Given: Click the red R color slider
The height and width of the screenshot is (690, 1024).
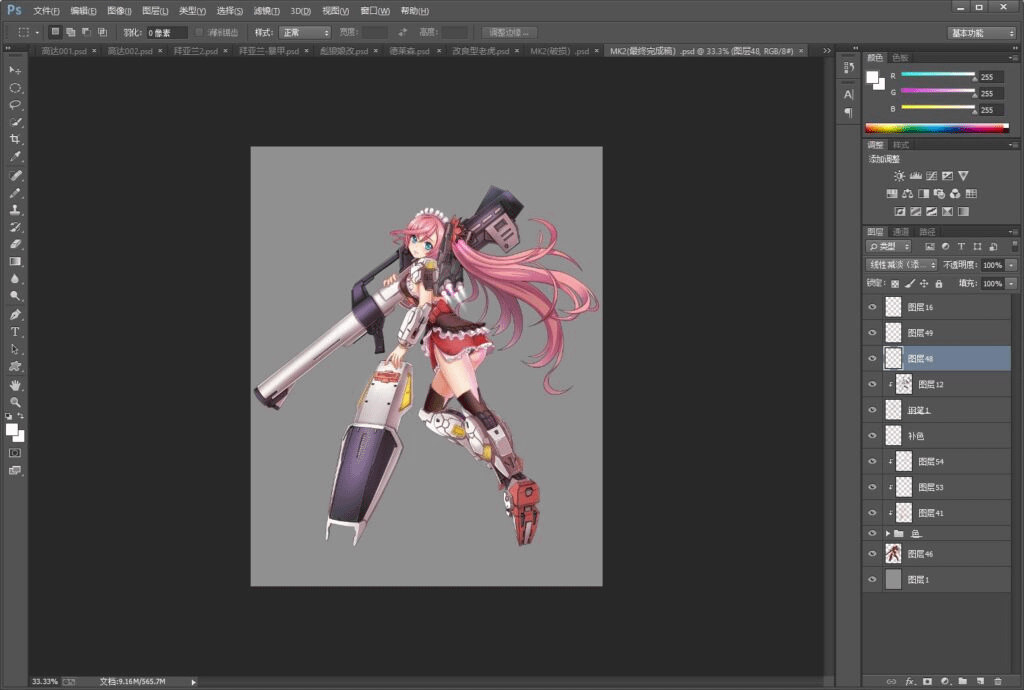Looking at the screenshot, I should (x=938, y=74).
